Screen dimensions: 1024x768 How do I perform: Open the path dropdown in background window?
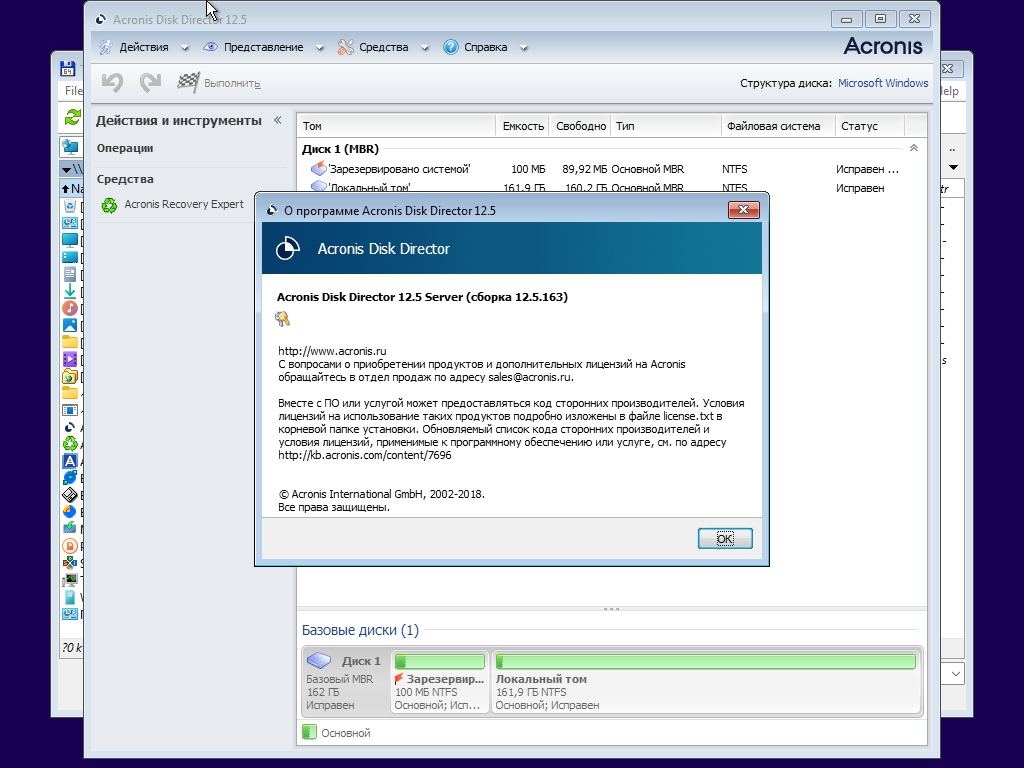[x=66, y=170]
